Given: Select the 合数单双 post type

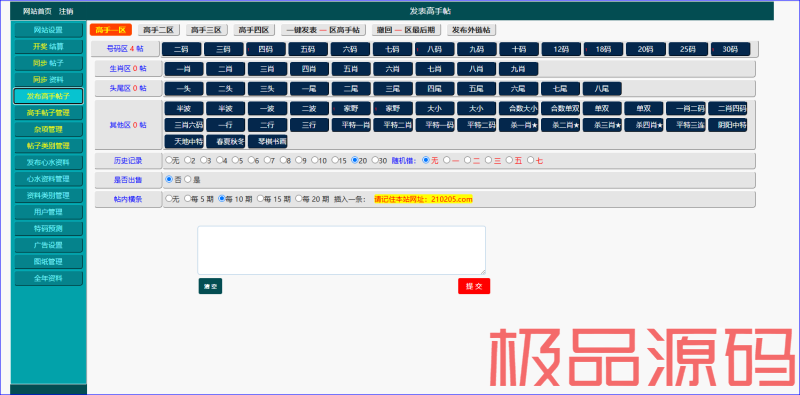Looking at the screenshot, I should tap(560, 108).
